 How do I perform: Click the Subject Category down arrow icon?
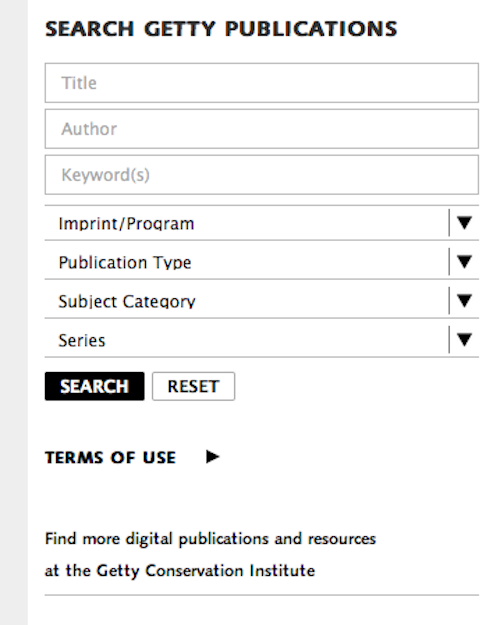464,301
